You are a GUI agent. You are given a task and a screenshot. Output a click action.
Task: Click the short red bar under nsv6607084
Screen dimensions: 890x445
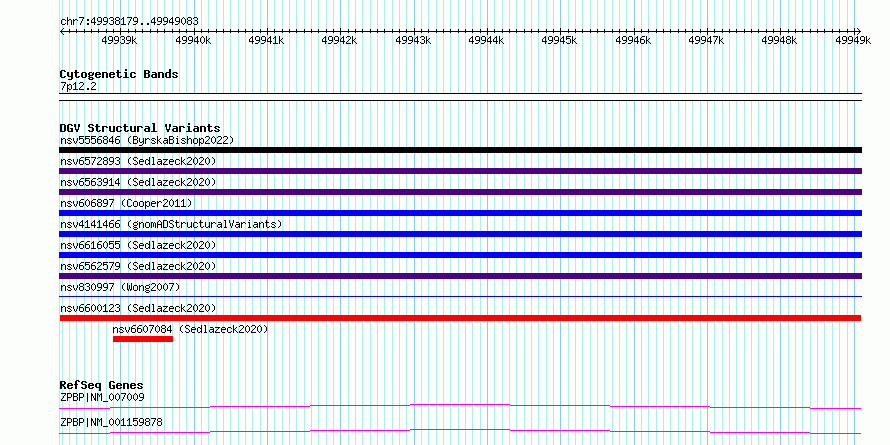click(x=143, y=339)
